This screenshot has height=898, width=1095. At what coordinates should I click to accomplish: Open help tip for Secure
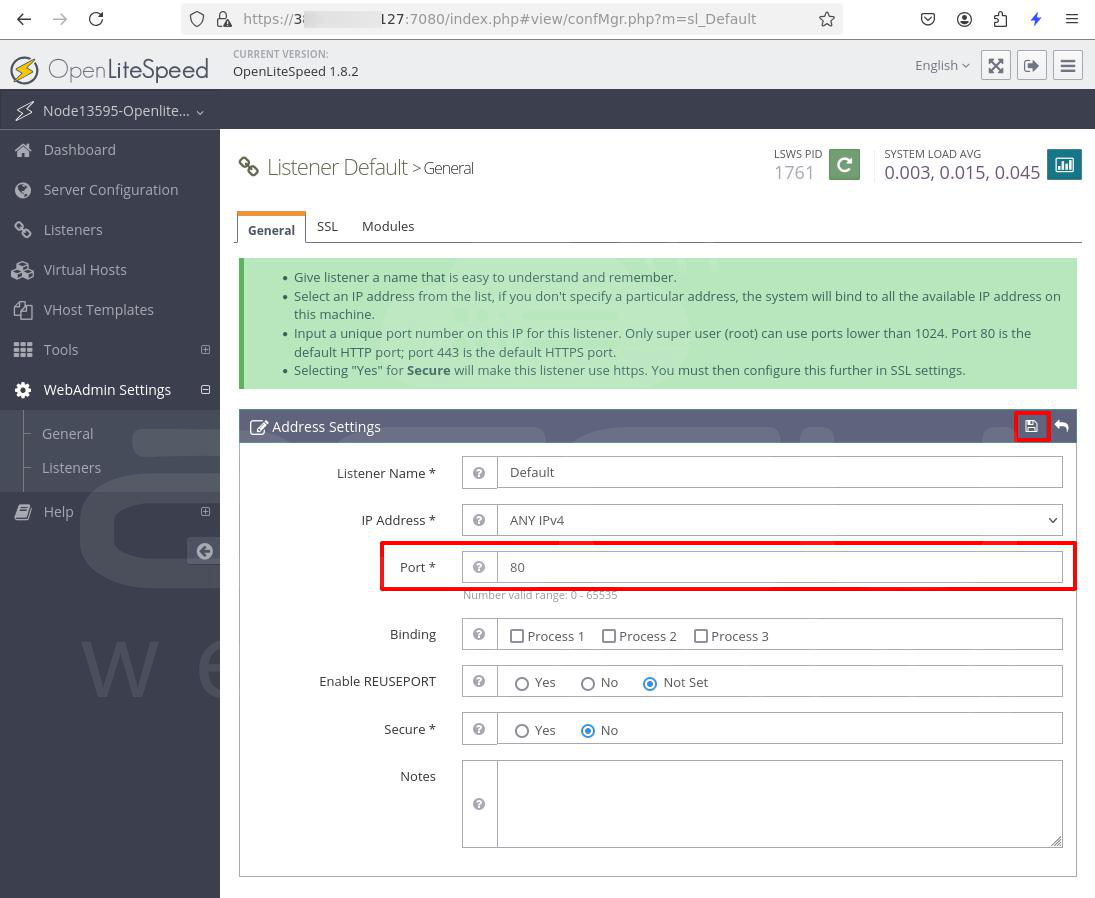pyautogui.click(x=479, y=729)
